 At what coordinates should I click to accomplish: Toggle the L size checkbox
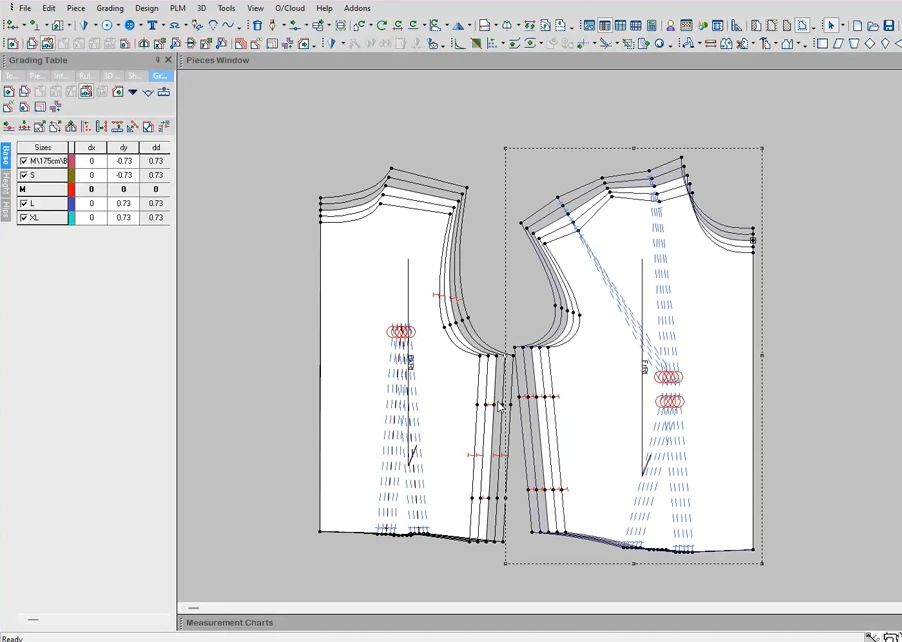pyautogui.click(x=25, y=203)
